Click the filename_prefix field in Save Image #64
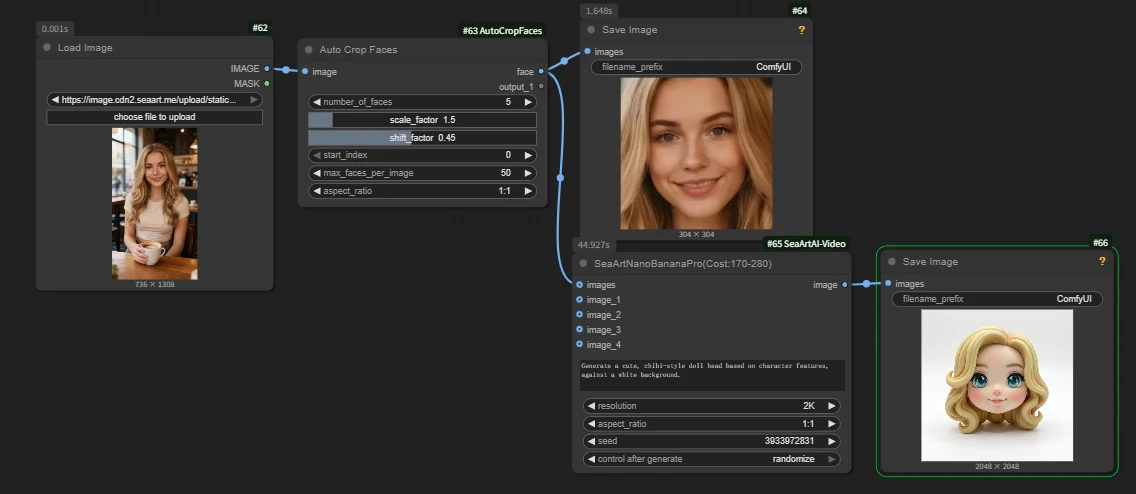This screenshot has height=494, width=1136. tap(696, 67)
